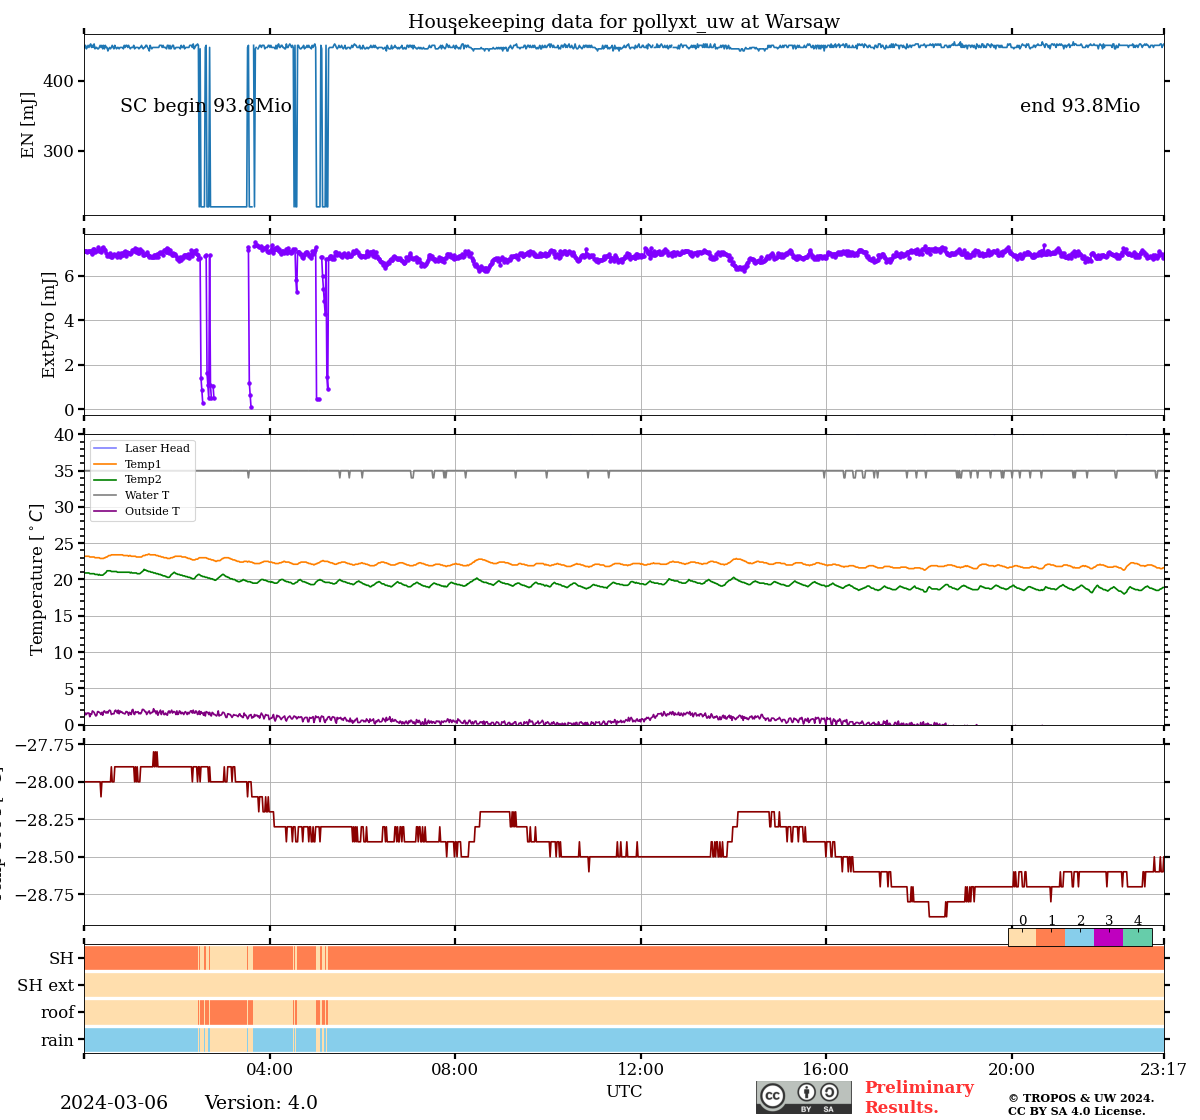Image resolution: width=1200 pixels, height=1120 pixels.
Task: Click the '400' tick on the EN axis
Action: (58, 81)
